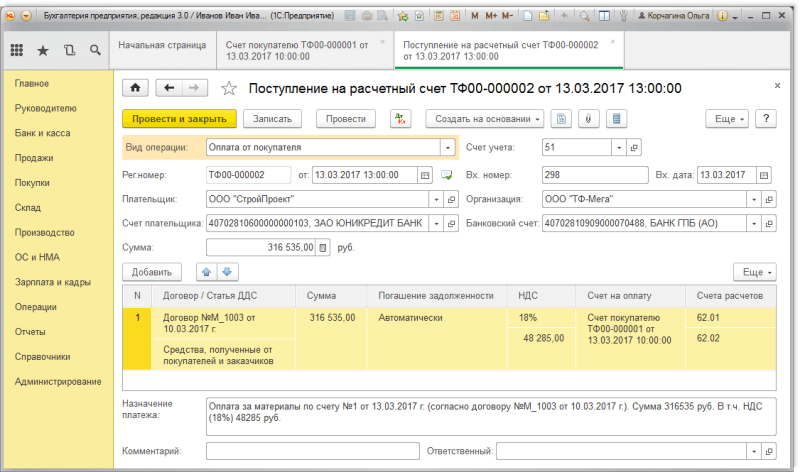Click Вх. номер field with 298

[595, 175]
